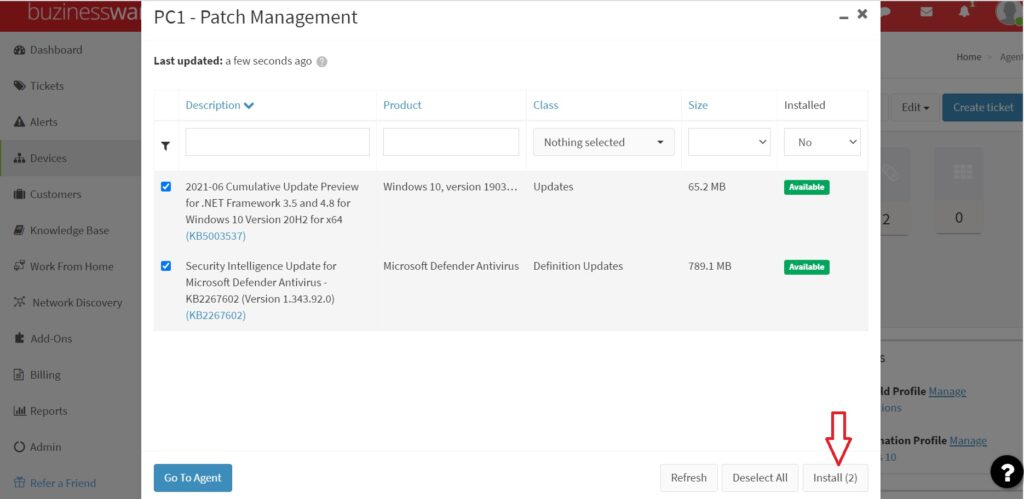Viewport: 1024px width, 499px height.
Task: Open the black help chat bubble
Action: coord(1004,471)
